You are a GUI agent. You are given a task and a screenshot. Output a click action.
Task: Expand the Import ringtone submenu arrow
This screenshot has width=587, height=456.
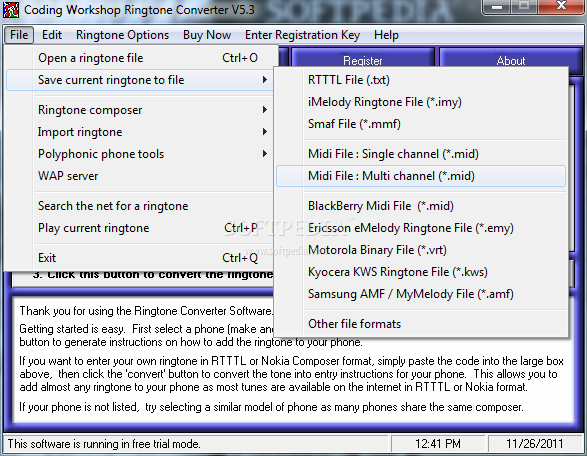pos(265,132)
